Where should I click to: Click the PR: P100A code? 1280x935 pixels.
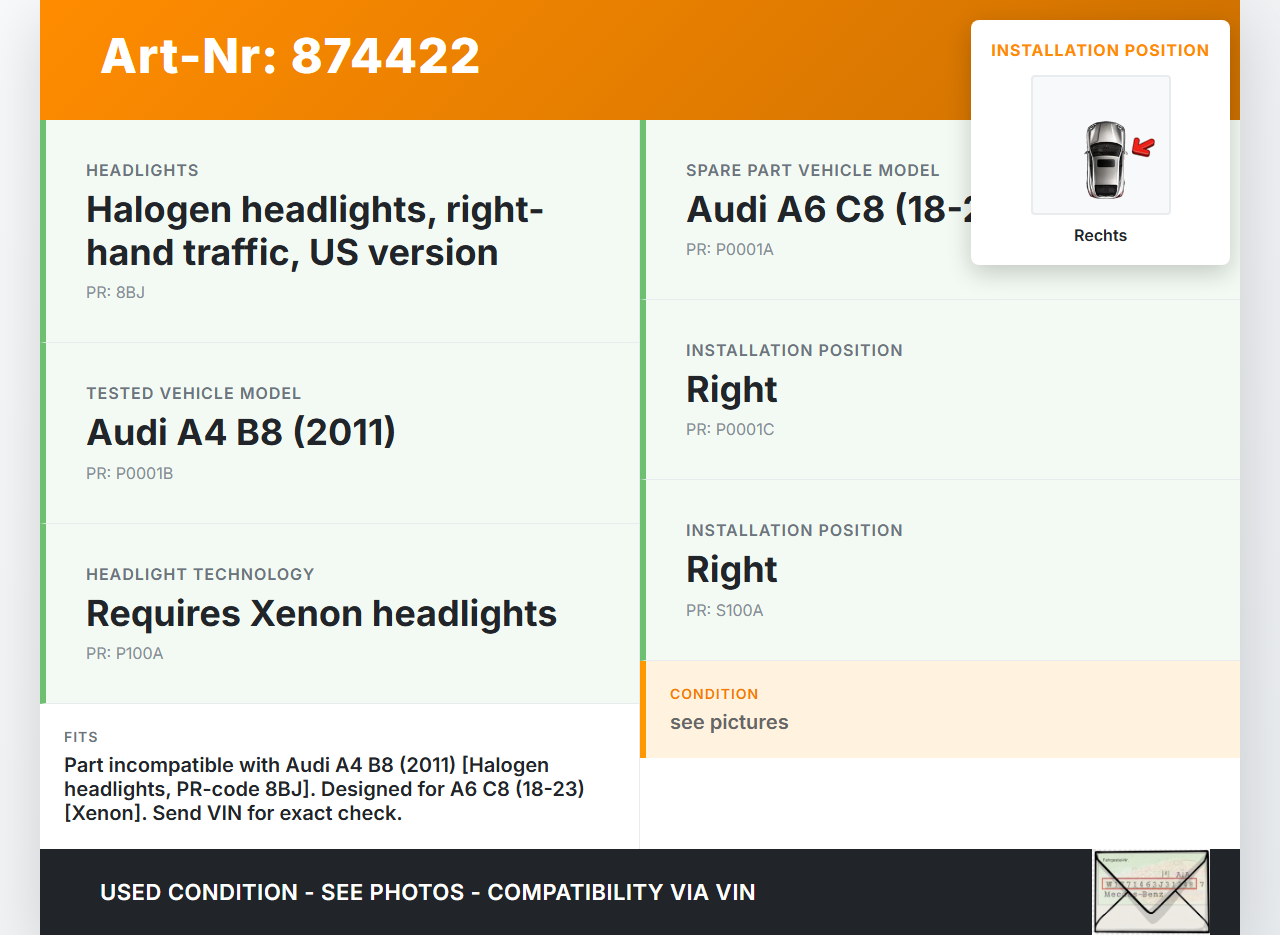[x=124, y=654]
